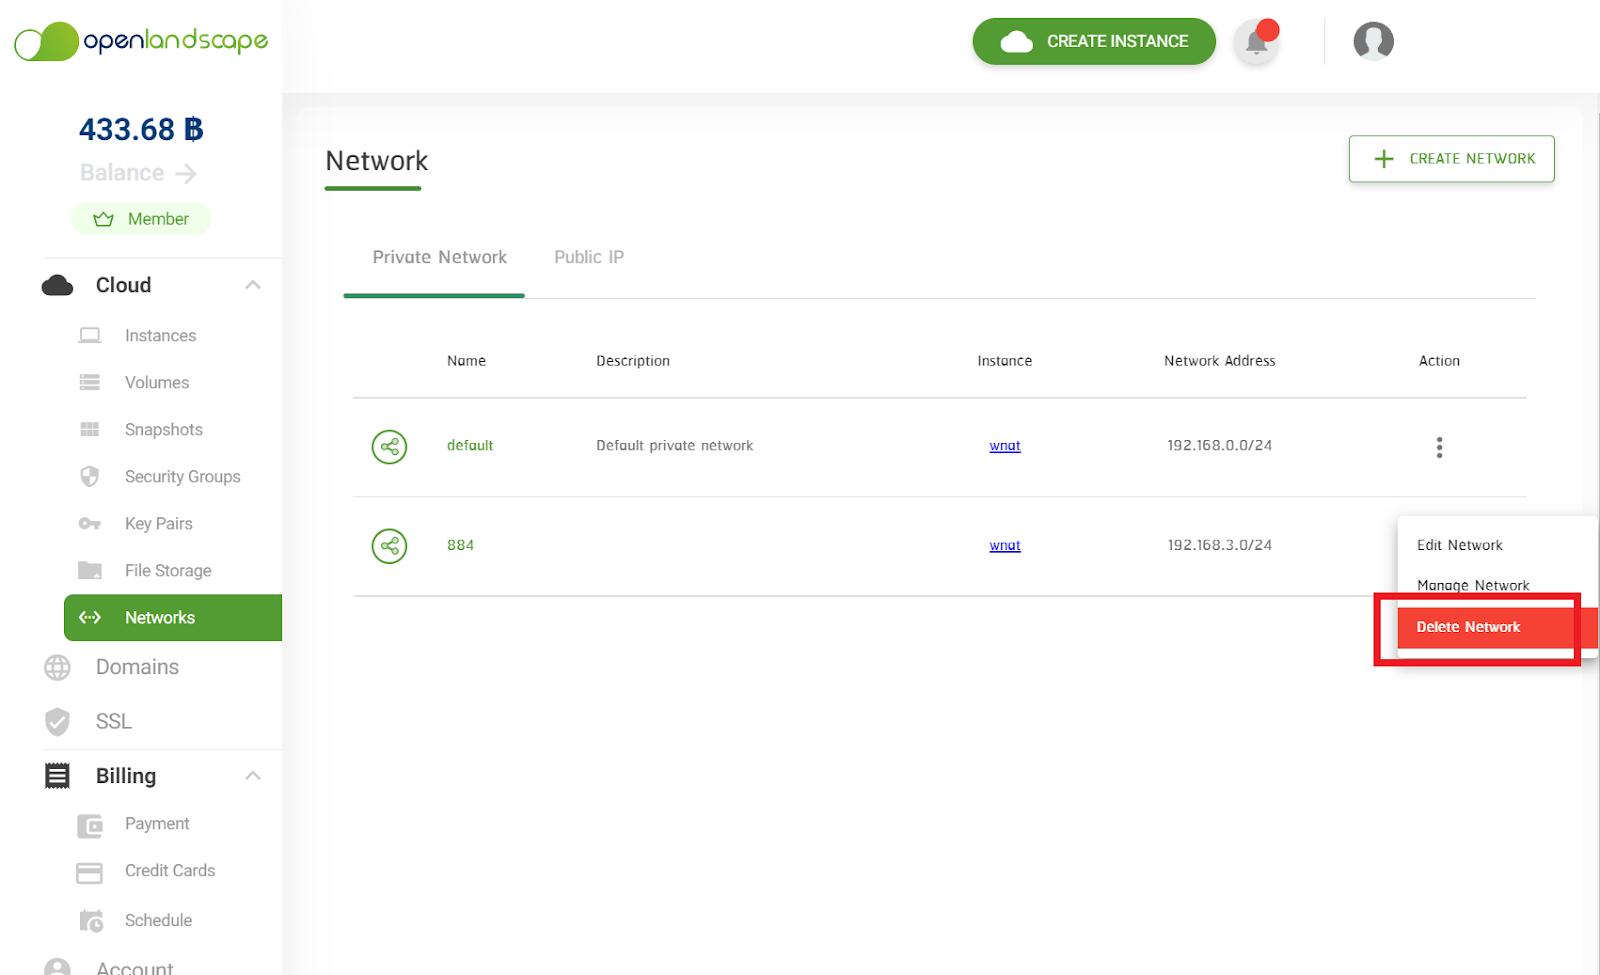Open Key Pairs in the sidebar

[159, 524]
